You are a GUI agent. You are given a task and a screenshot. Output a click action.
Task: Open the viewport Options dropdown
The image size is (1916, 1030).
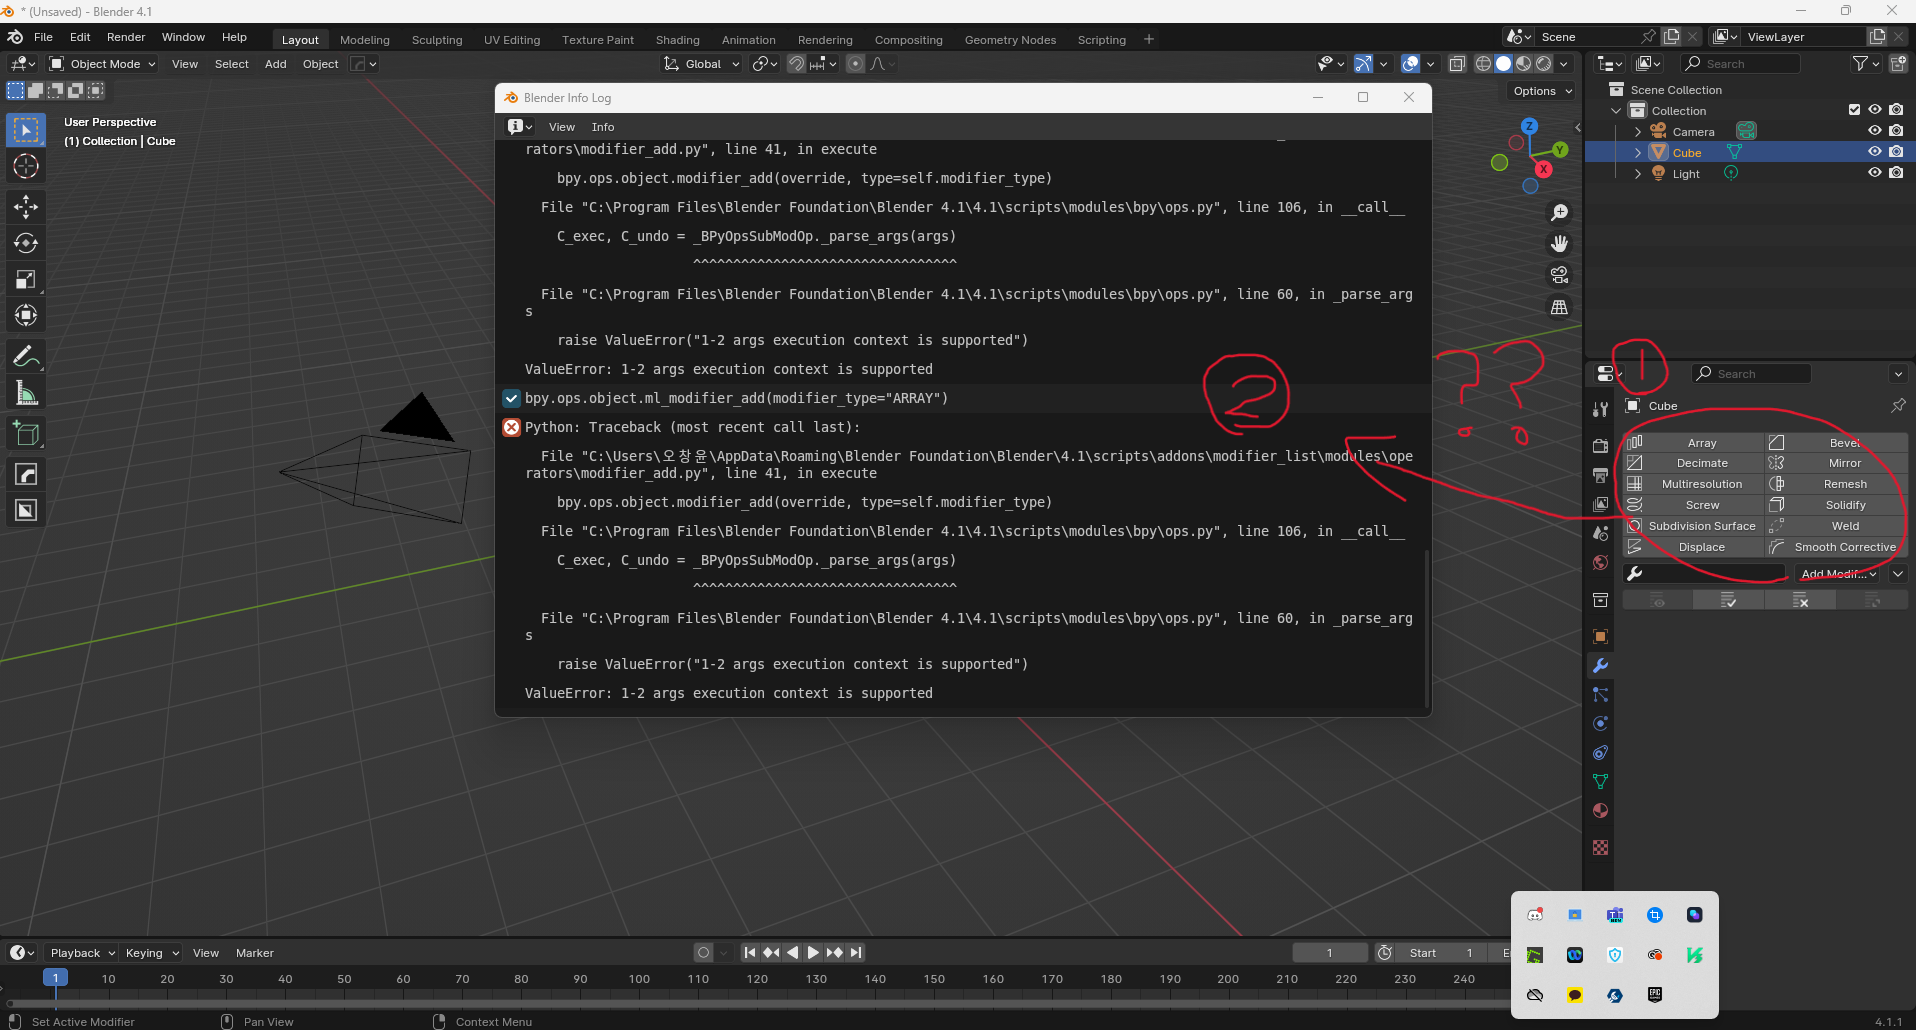pos(1541,91)
